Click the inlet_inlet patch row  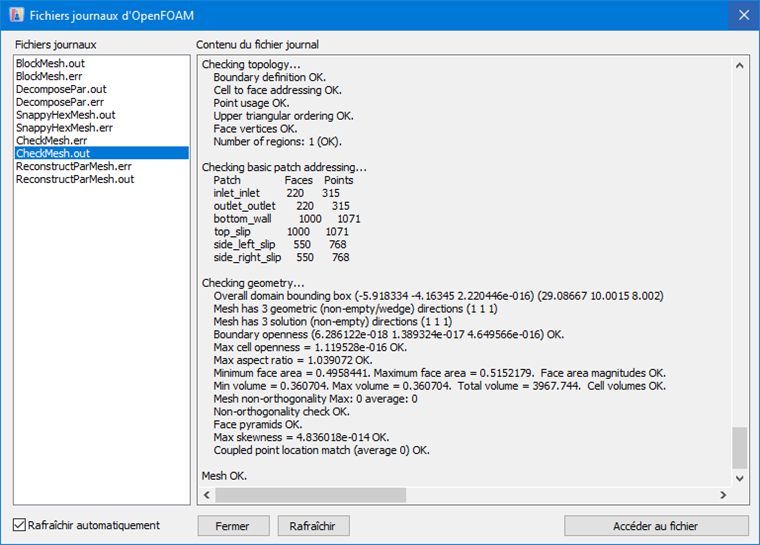coord(277,193)
